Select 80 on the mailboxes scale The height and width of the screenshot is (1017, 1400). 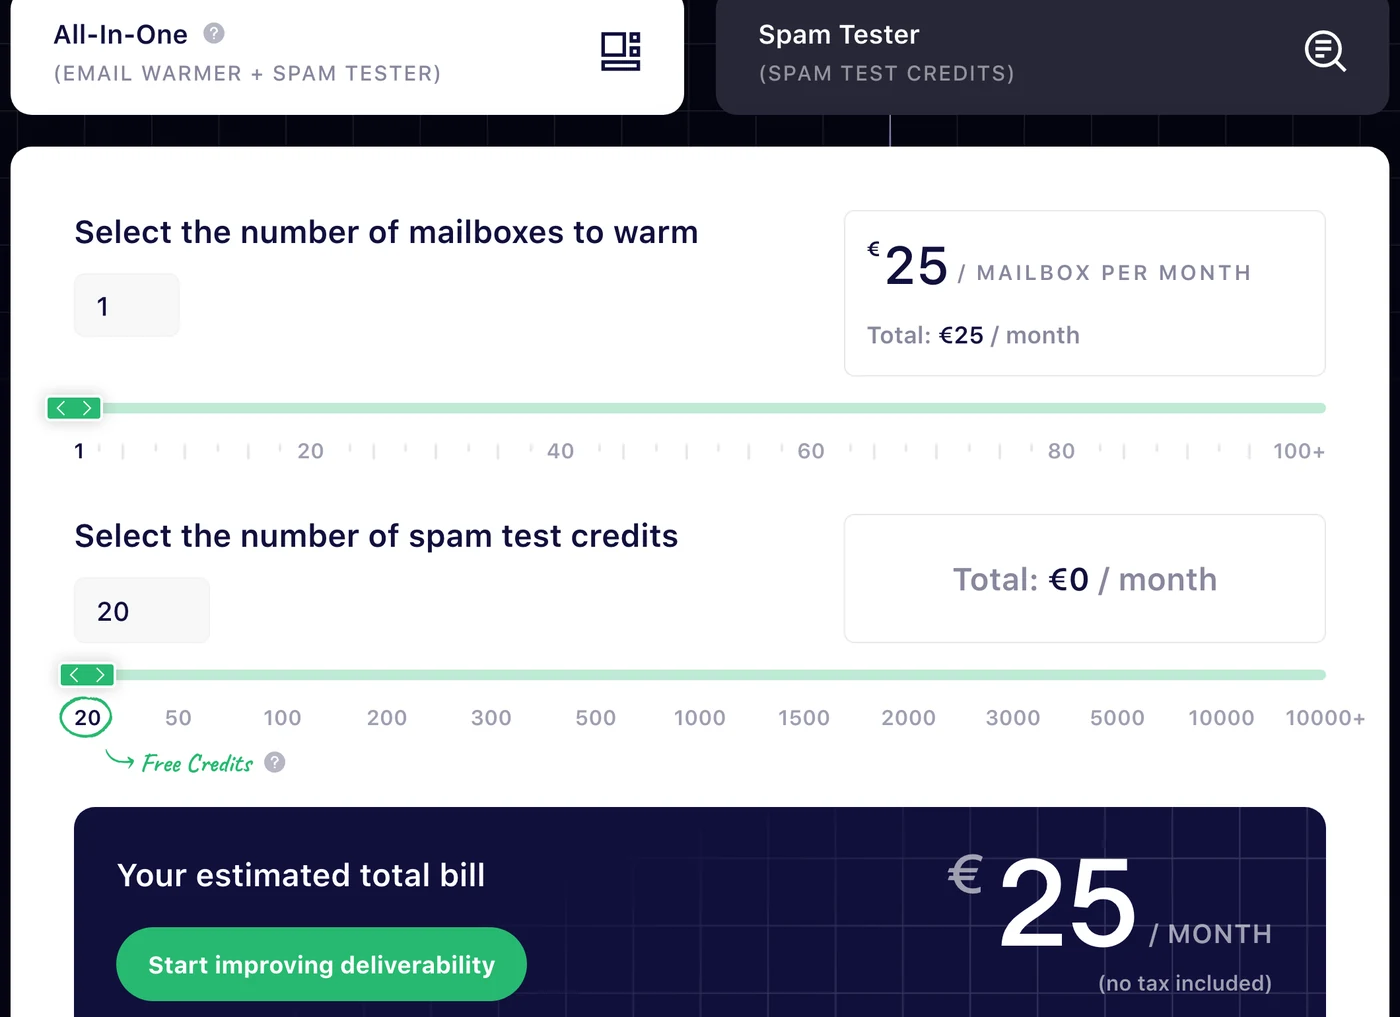[x=1061, y=451]
